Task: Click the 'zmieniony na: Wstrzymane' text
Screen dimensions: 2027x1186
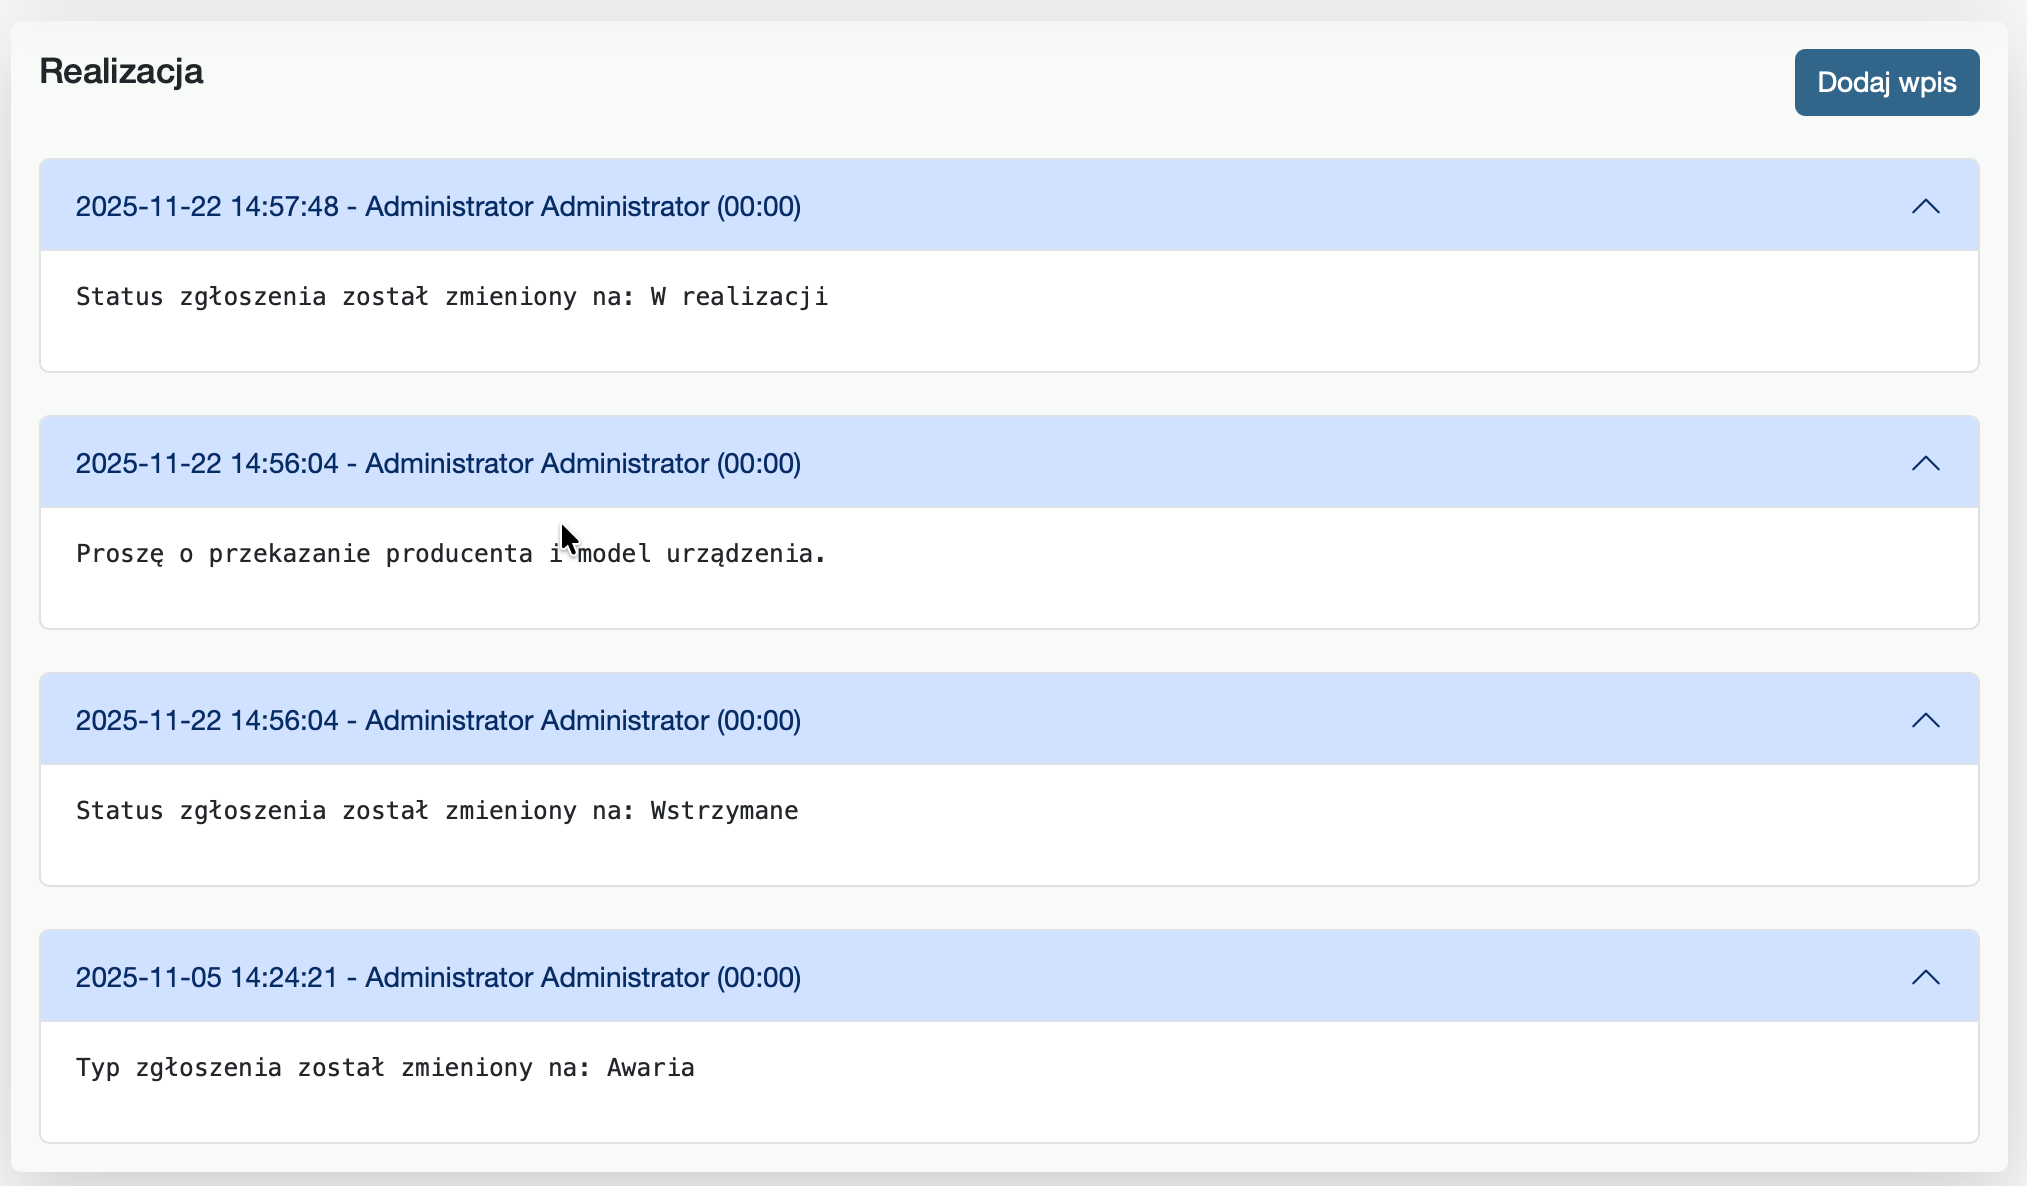Action: [620, 811]
